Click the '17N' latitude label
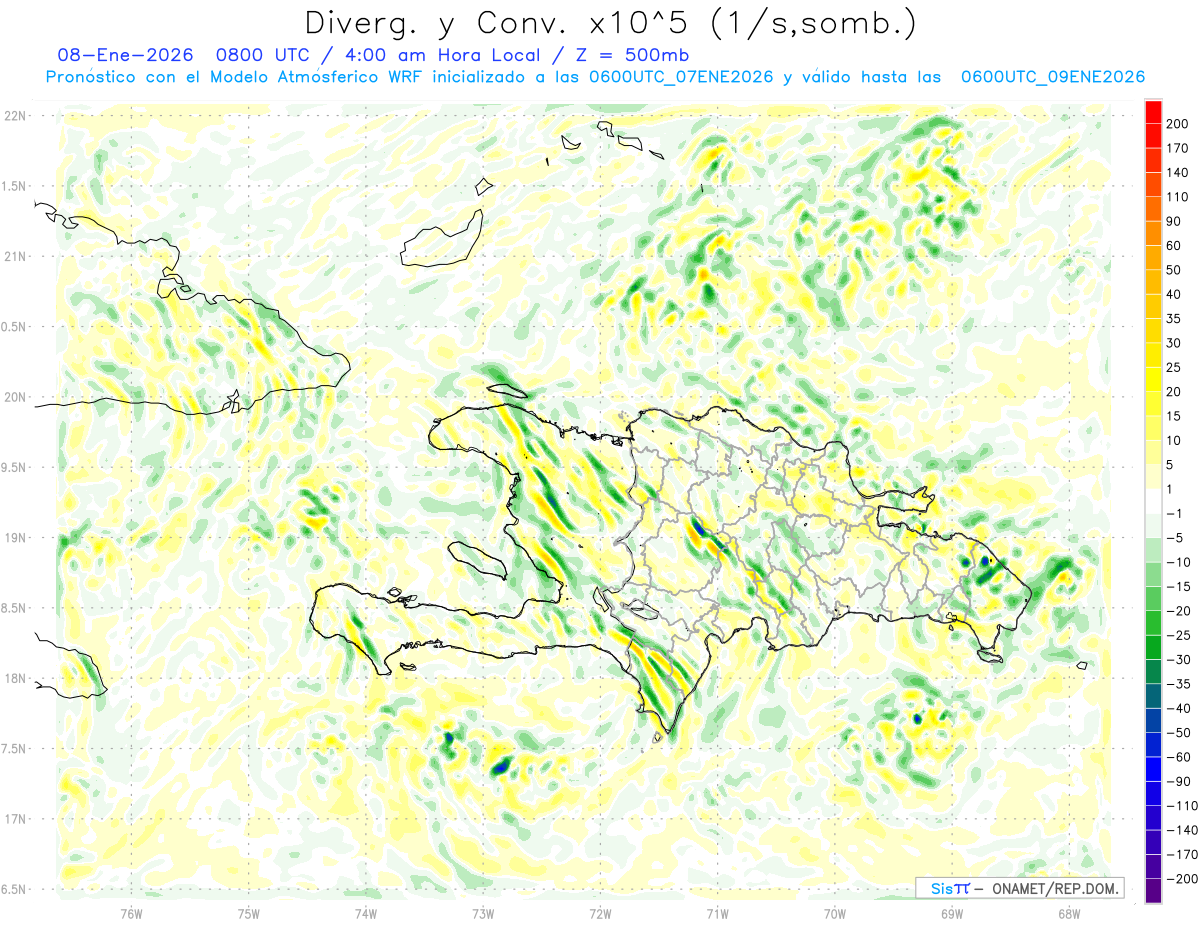 tap(15, 819)
